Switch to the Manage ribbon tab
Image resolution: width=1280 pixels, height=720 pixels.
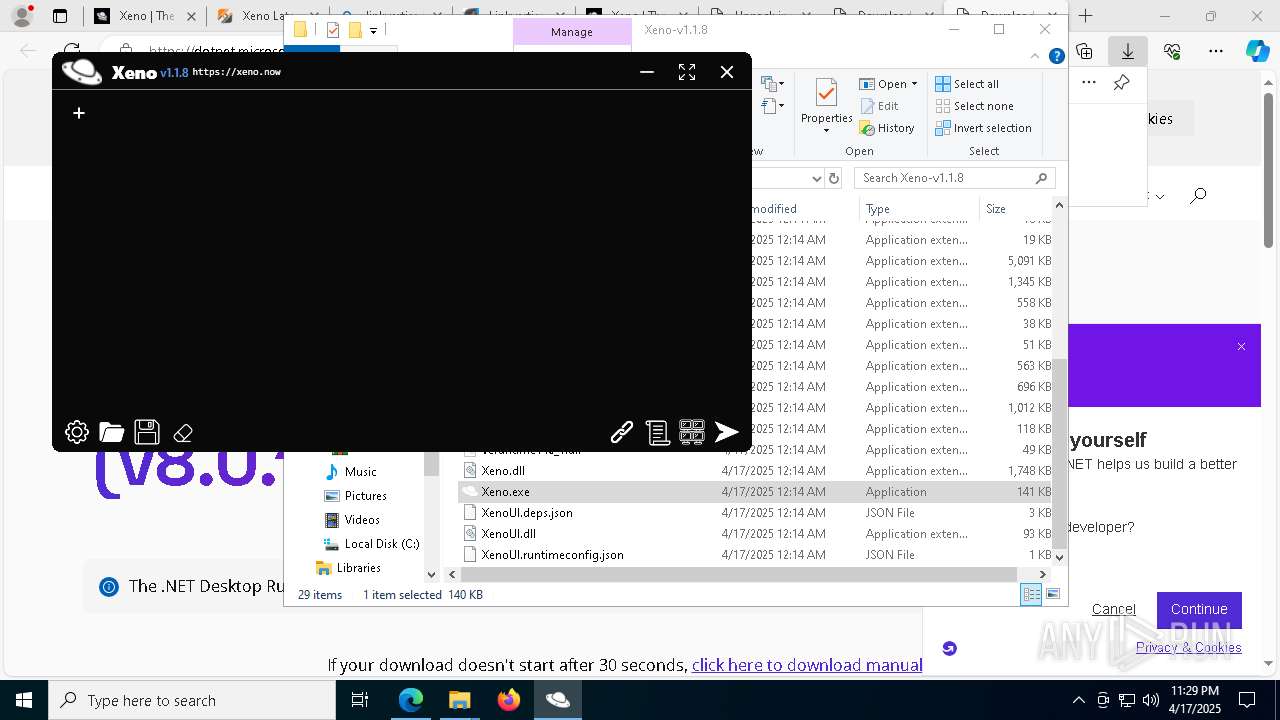pyautogui.click(x=572, y=32)
